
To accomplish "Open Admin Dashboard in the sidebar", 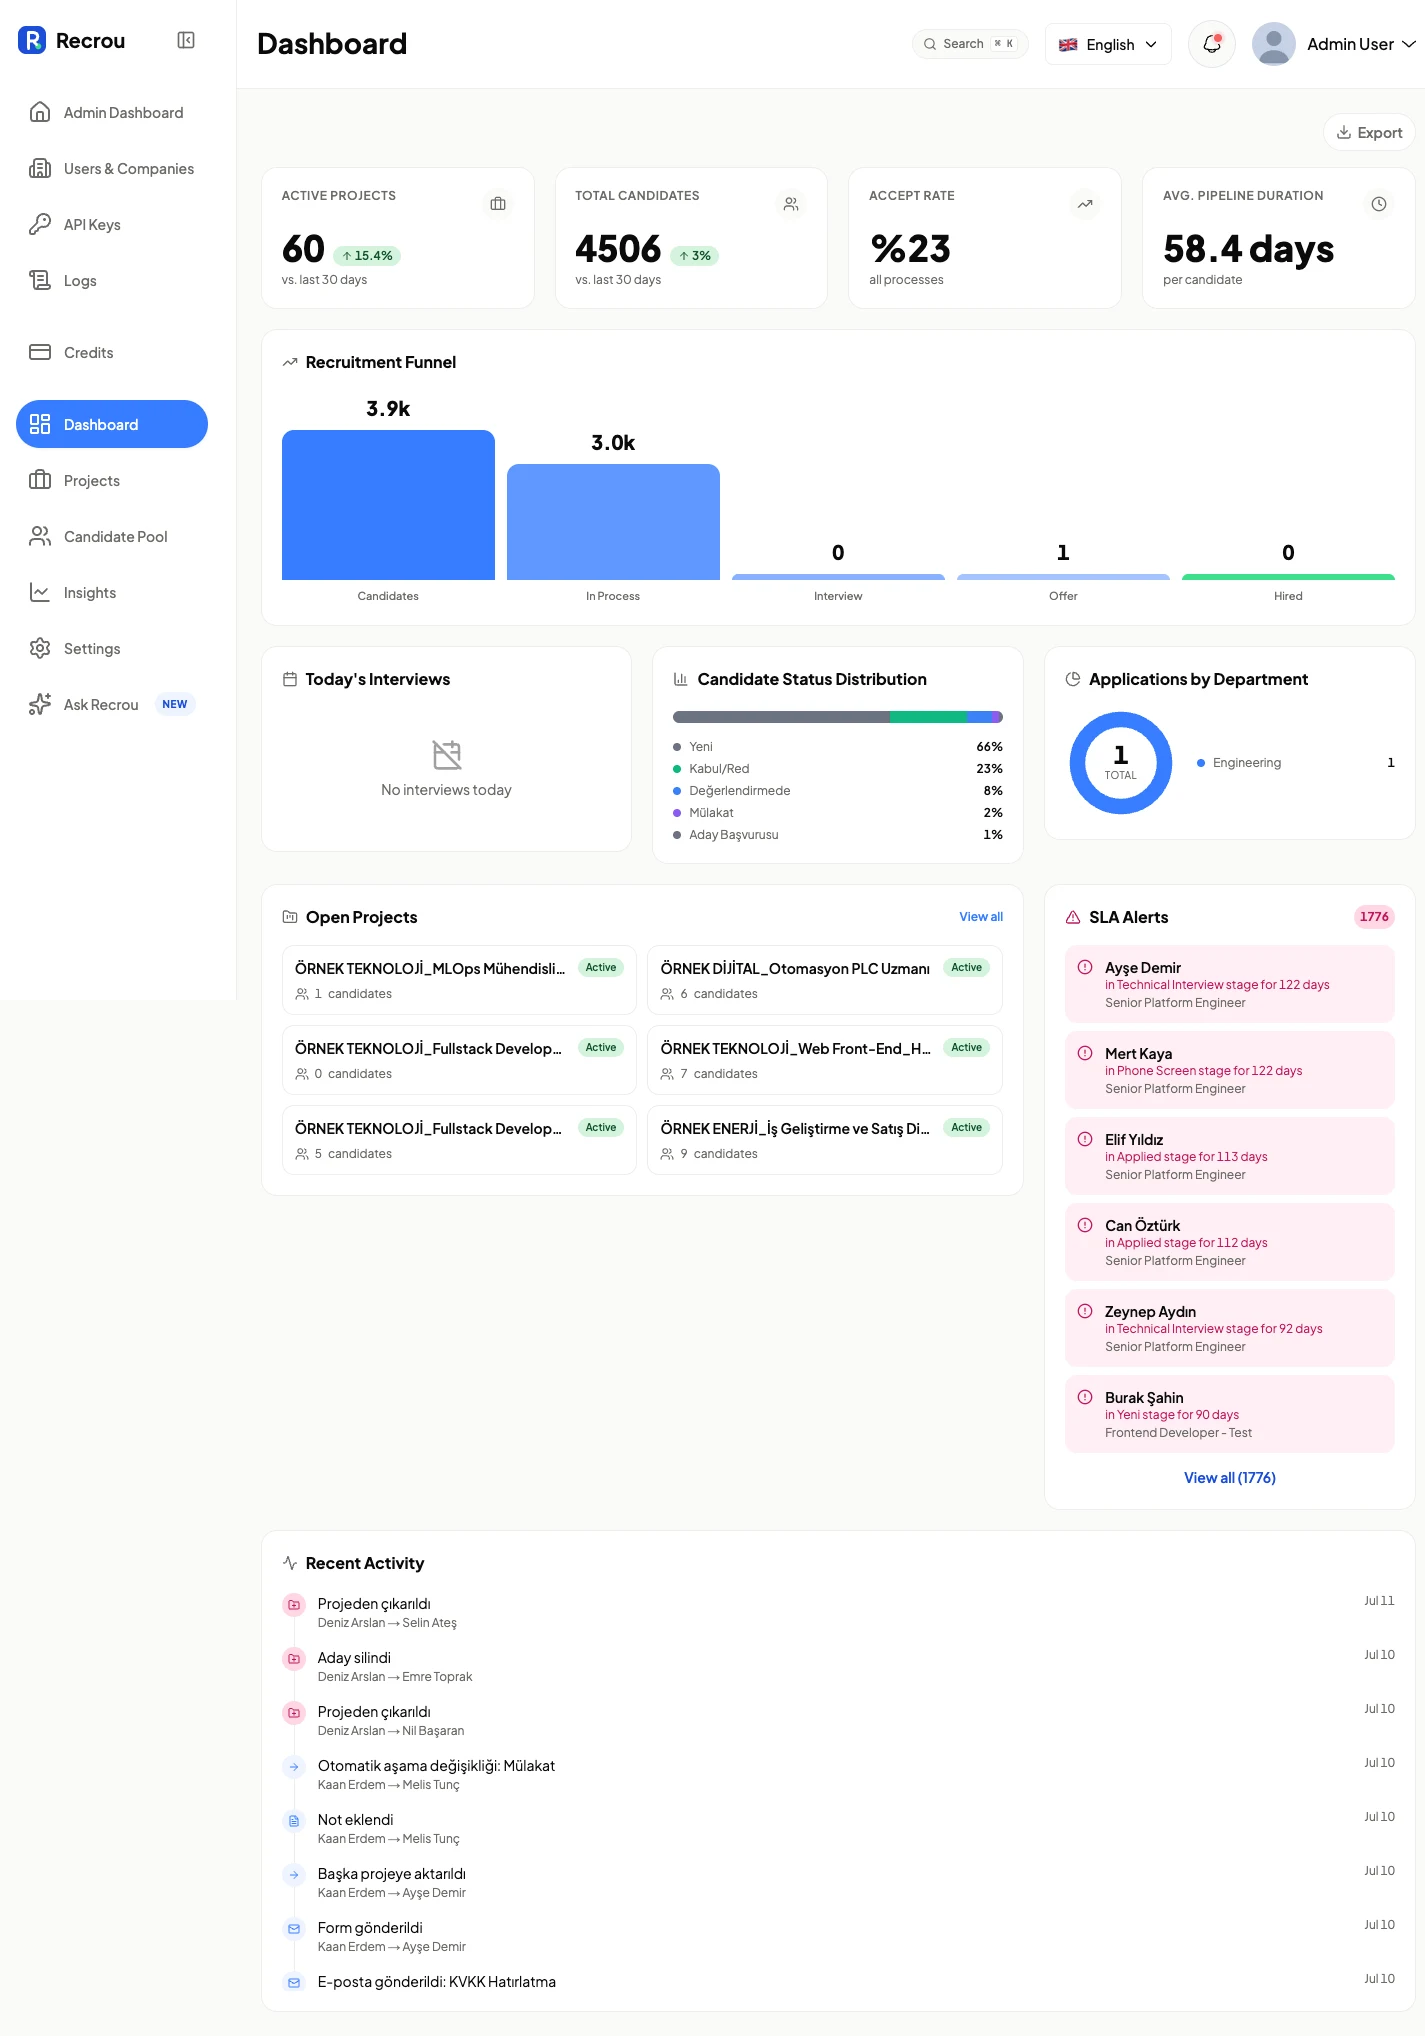I will pos(112,112).
